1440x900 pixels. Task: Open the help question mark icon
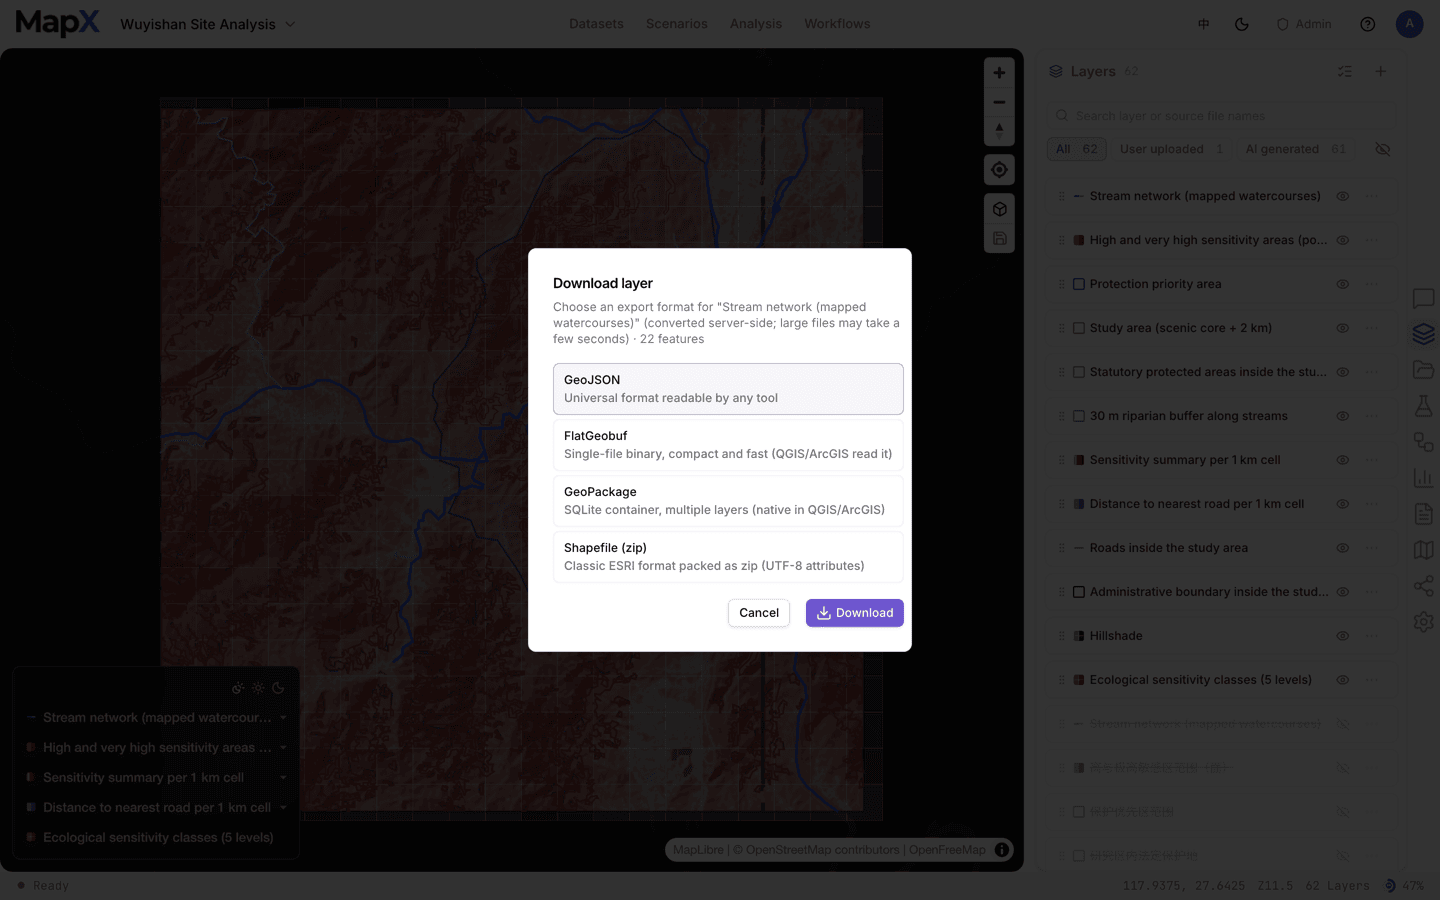[1367, 24]
